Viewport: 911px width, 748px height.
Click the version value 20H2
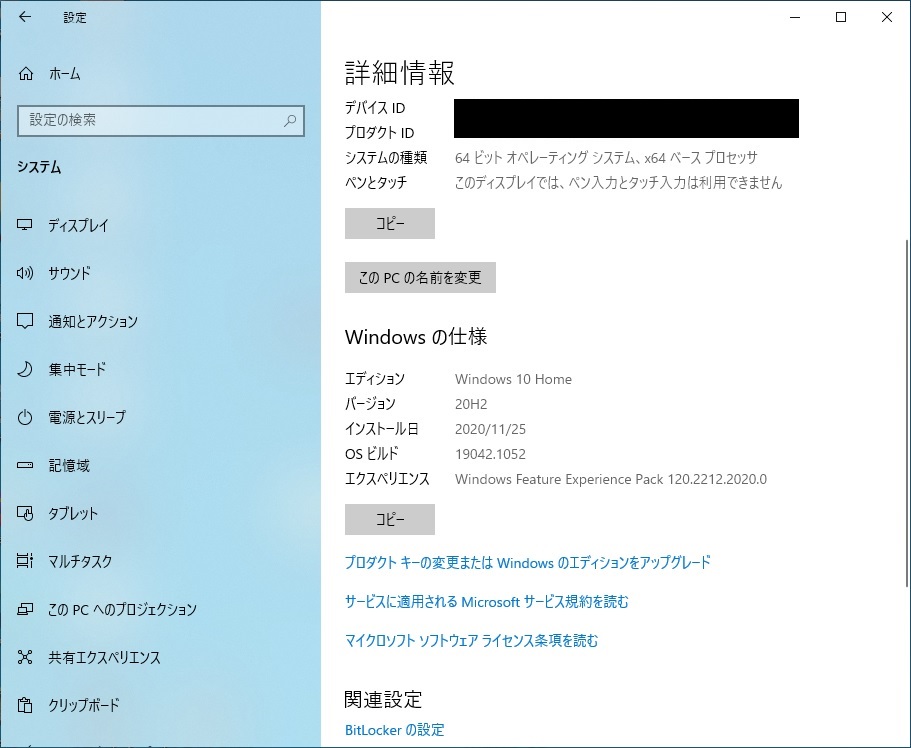tap(471, 404)
